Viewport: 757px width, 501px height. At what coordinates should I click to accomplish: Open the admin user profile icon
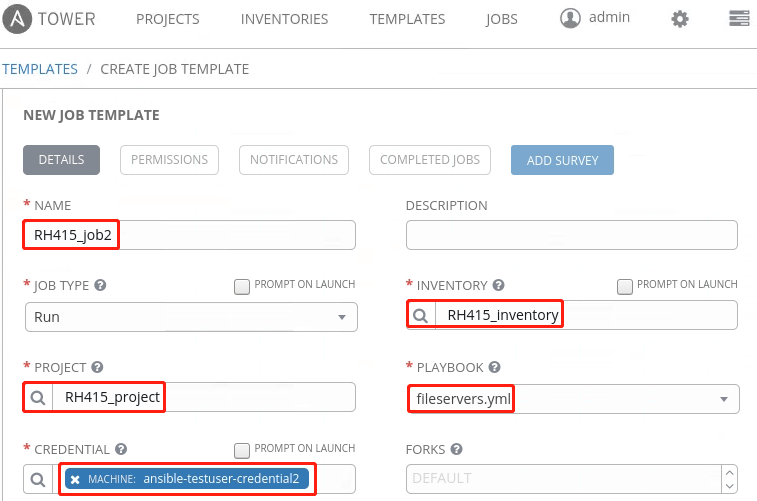[x=570, y=18]
